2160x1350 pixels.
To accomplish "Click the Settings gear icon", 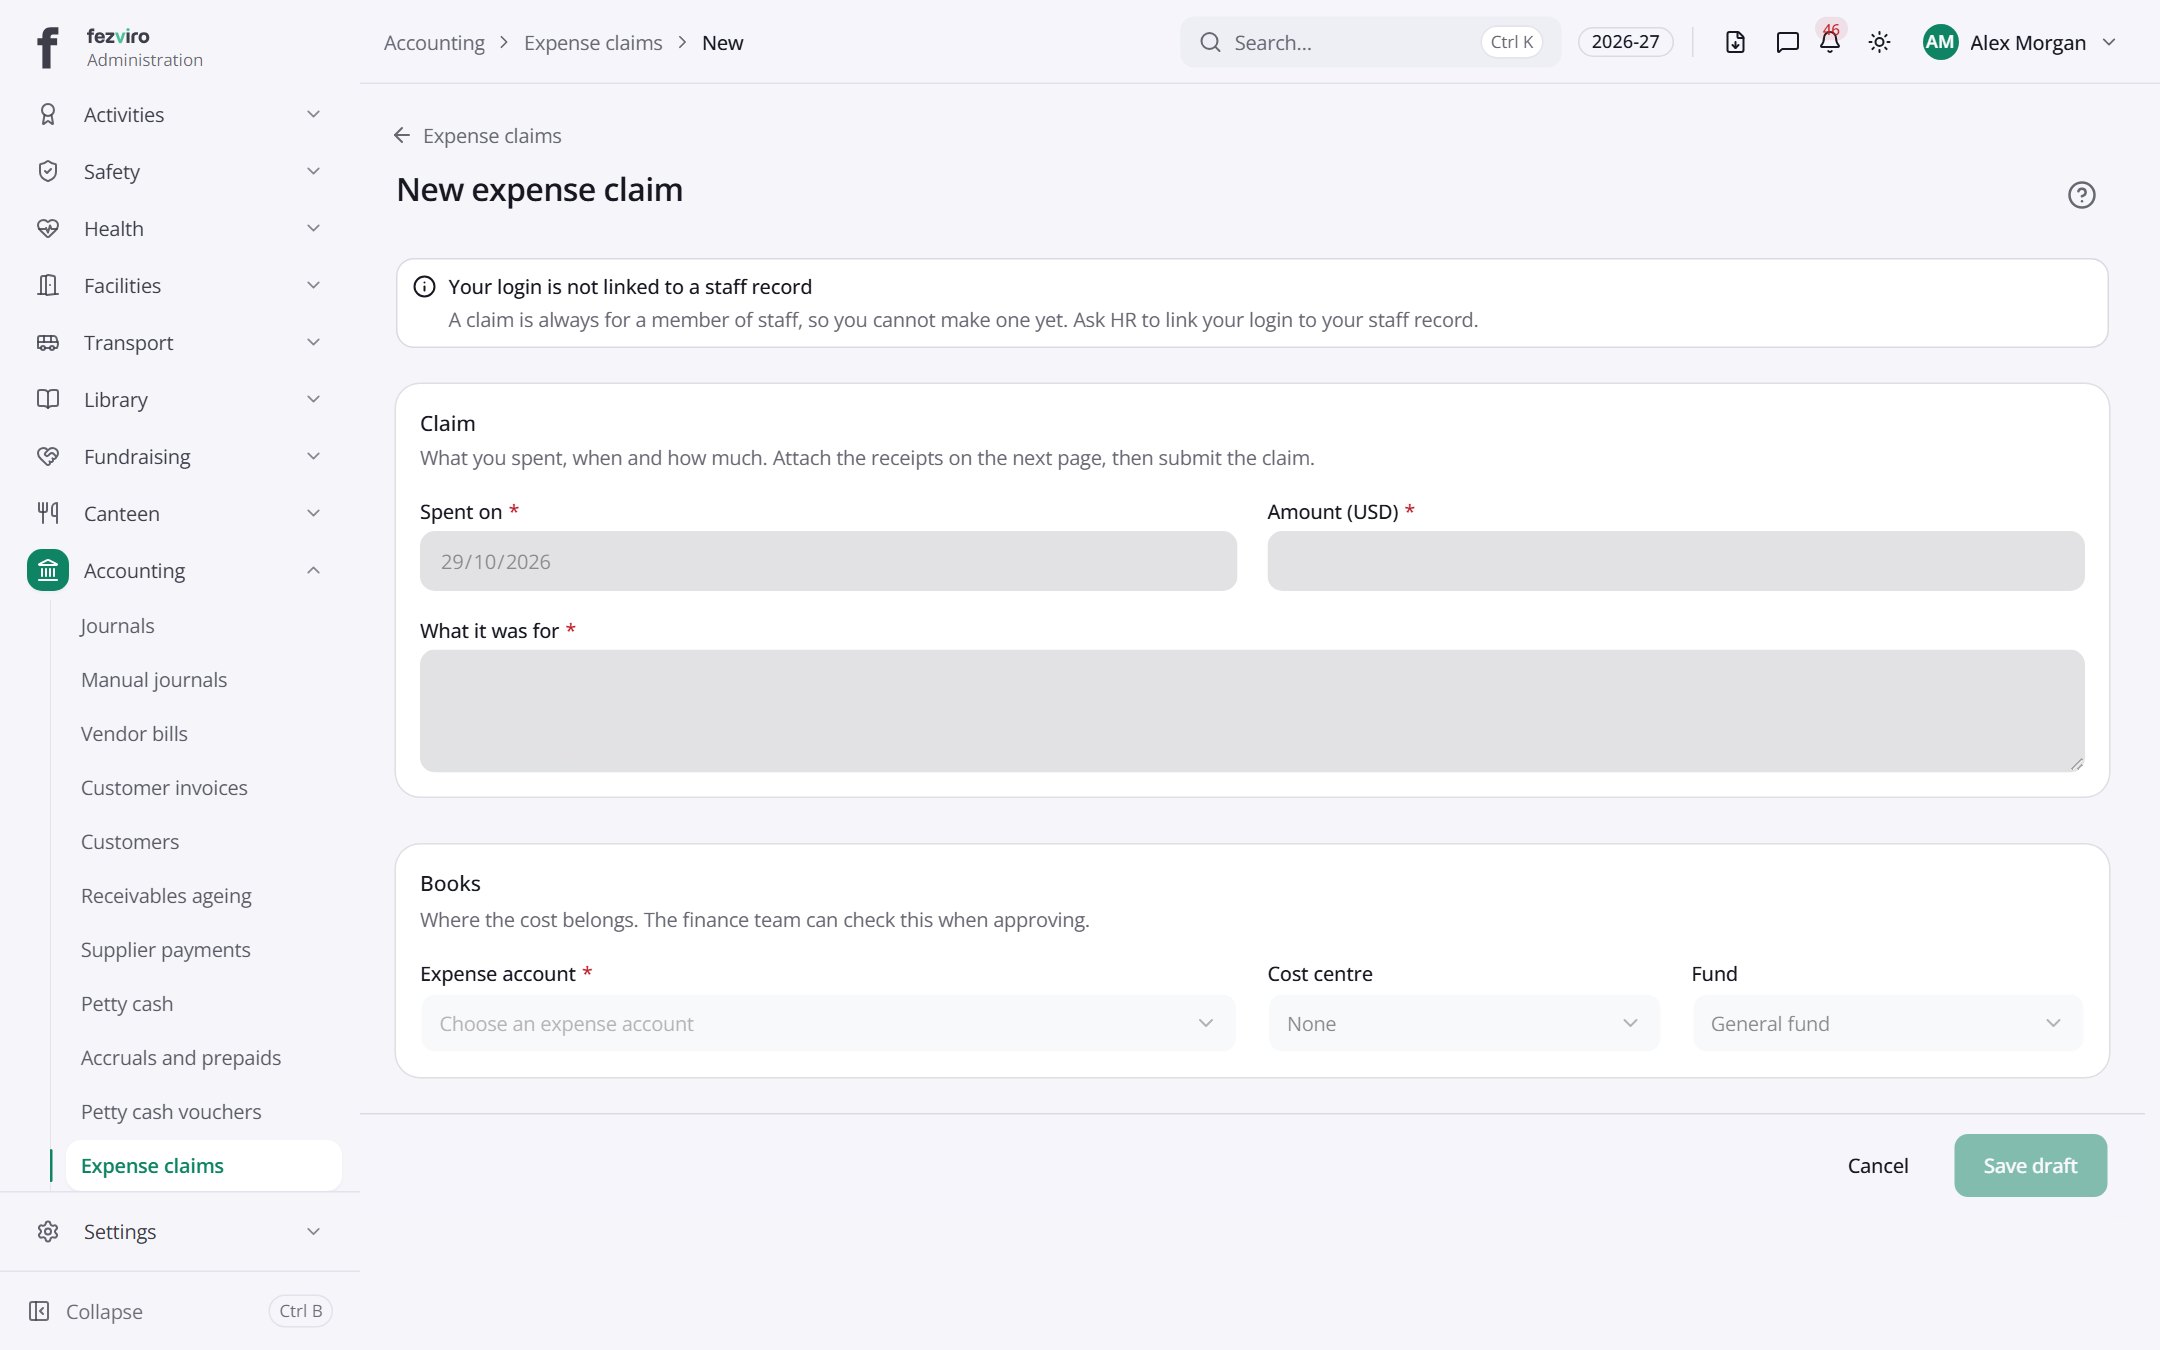I will point(48,1231).
